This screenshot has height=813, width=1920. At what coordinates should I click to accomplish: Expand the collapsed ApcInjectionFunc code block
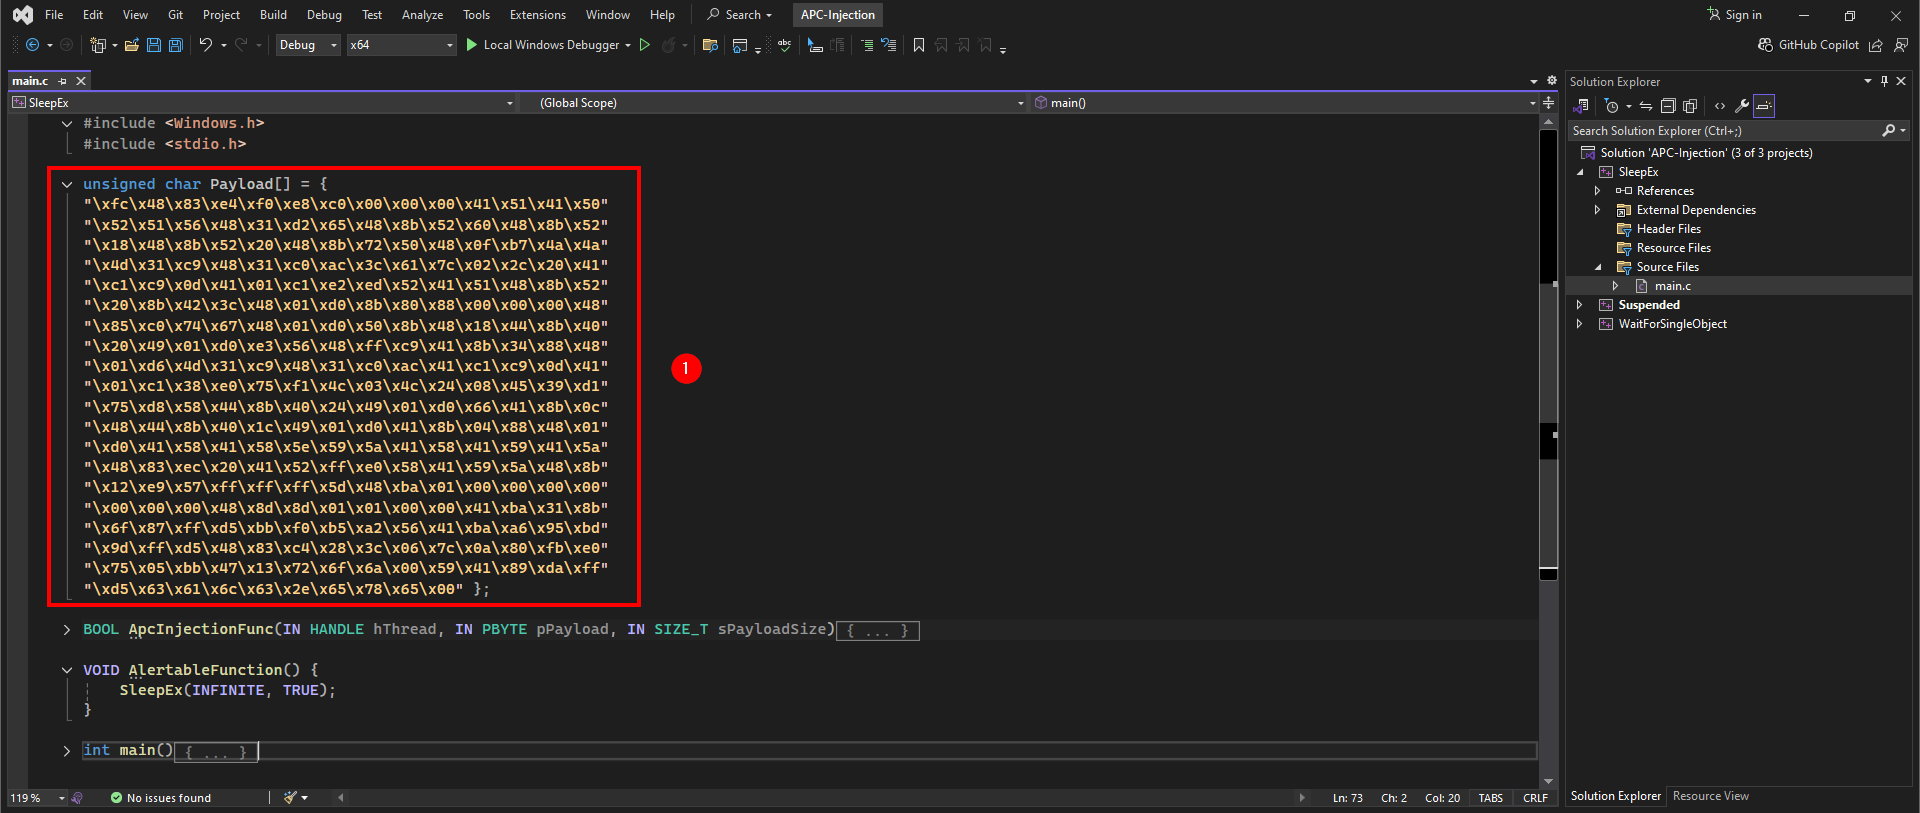tap(67, 630)
